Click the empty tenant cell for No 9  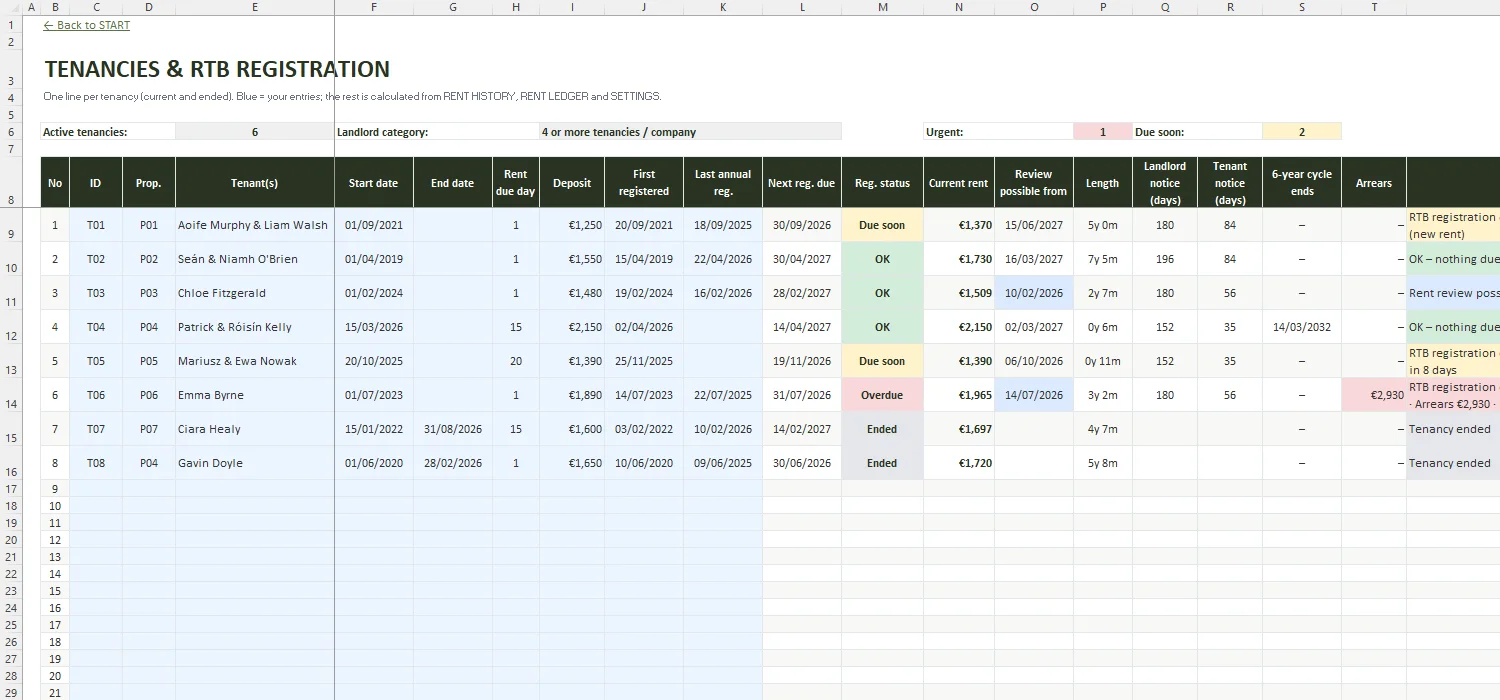255,488
